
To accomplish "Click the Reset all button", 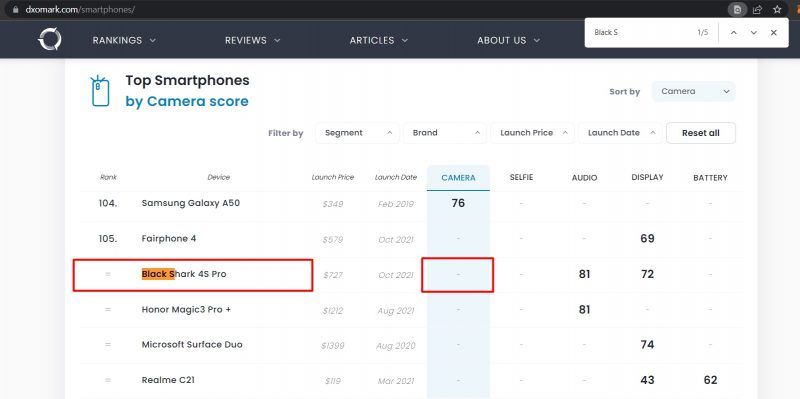I will point(701,133).
